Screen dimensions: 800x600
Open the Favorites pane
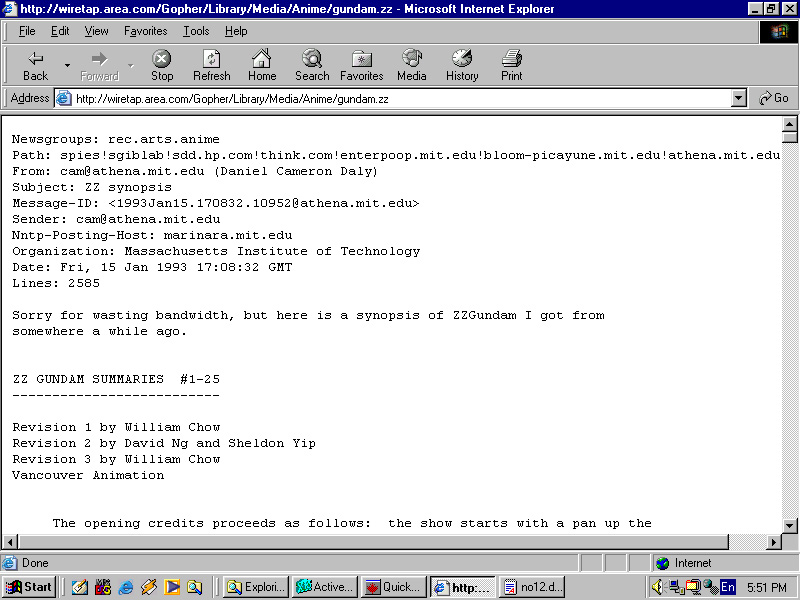(361, 66)
